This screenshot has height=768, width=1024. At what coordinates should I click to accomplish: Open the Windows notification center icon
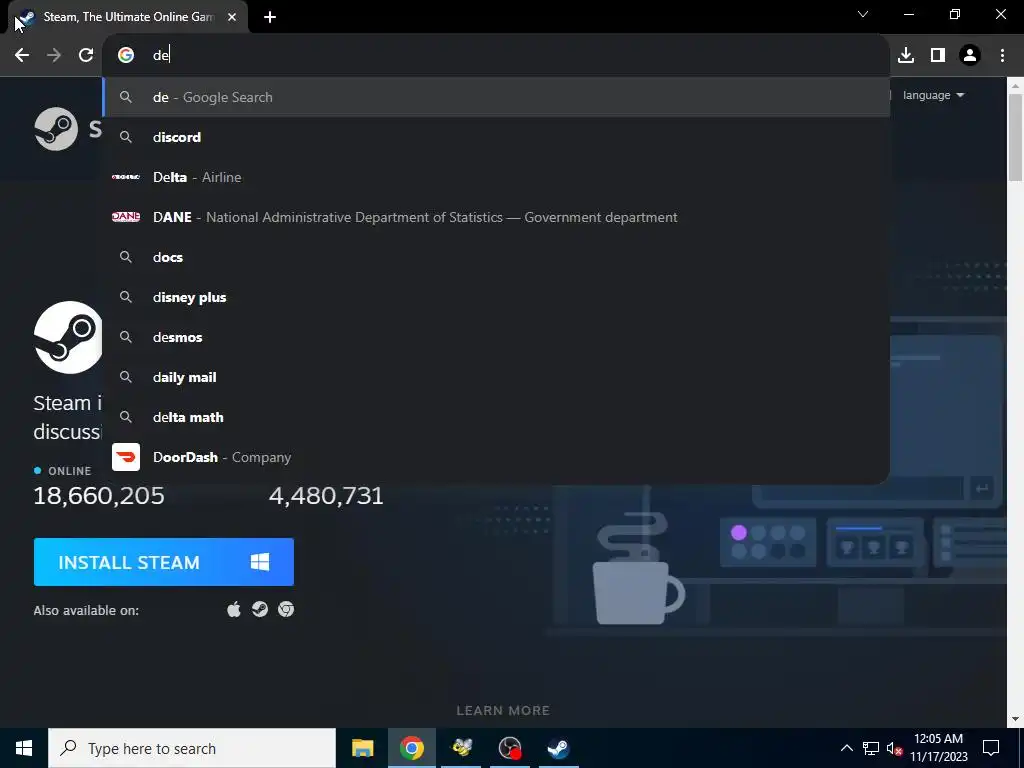[x=991, y=748]
